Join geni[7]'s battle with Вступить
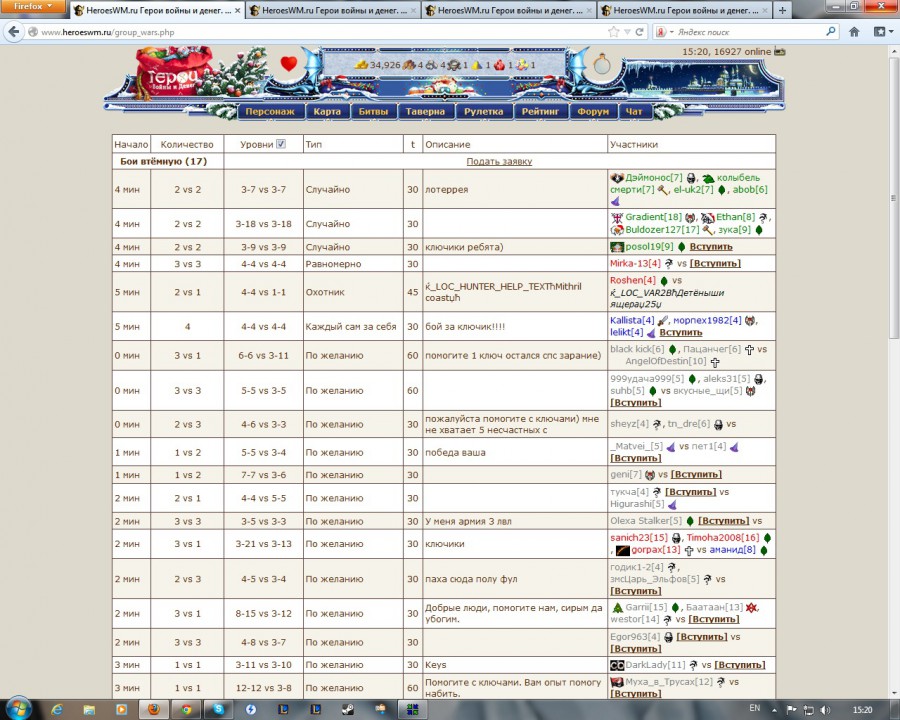Screen dimensions: 900x720 (x=696, y=475)
